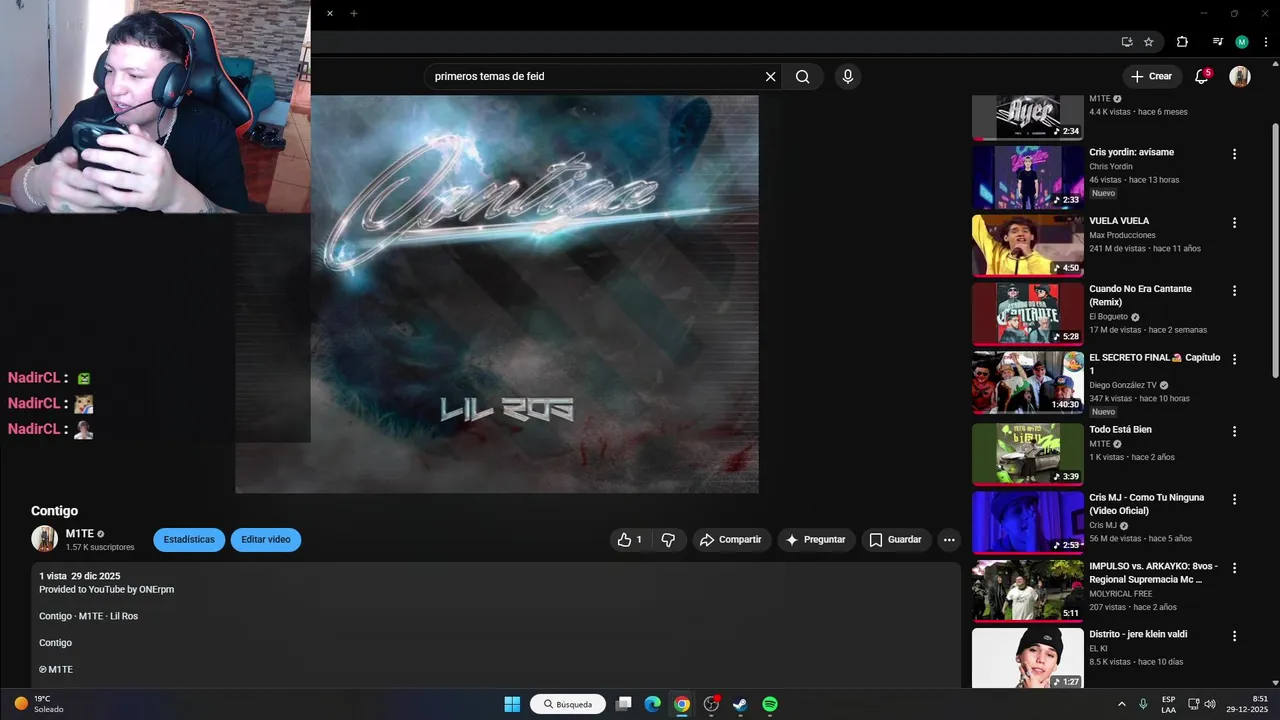Click the Preguntar button
Viewport: 1280px width, 720px height.
click(x=816, y=540)
